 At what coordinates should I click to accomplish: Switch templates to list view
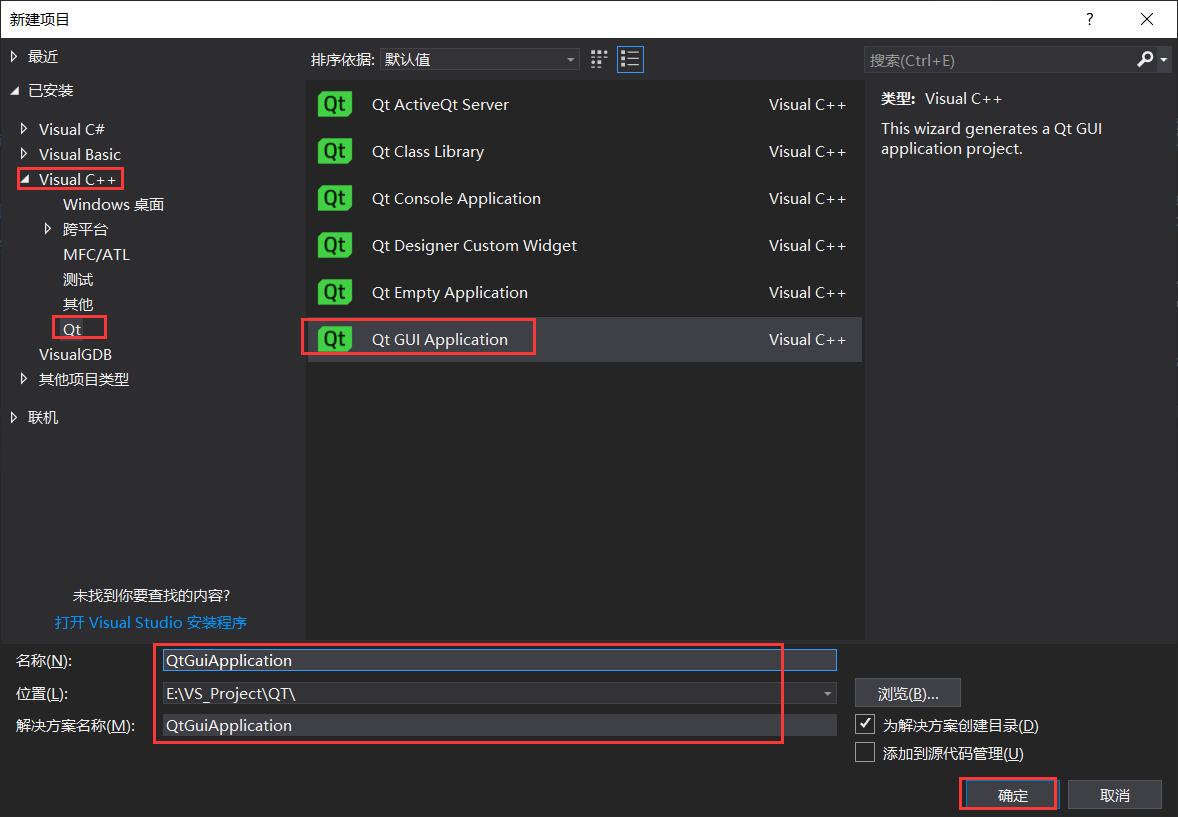click(x=630, y=59)
